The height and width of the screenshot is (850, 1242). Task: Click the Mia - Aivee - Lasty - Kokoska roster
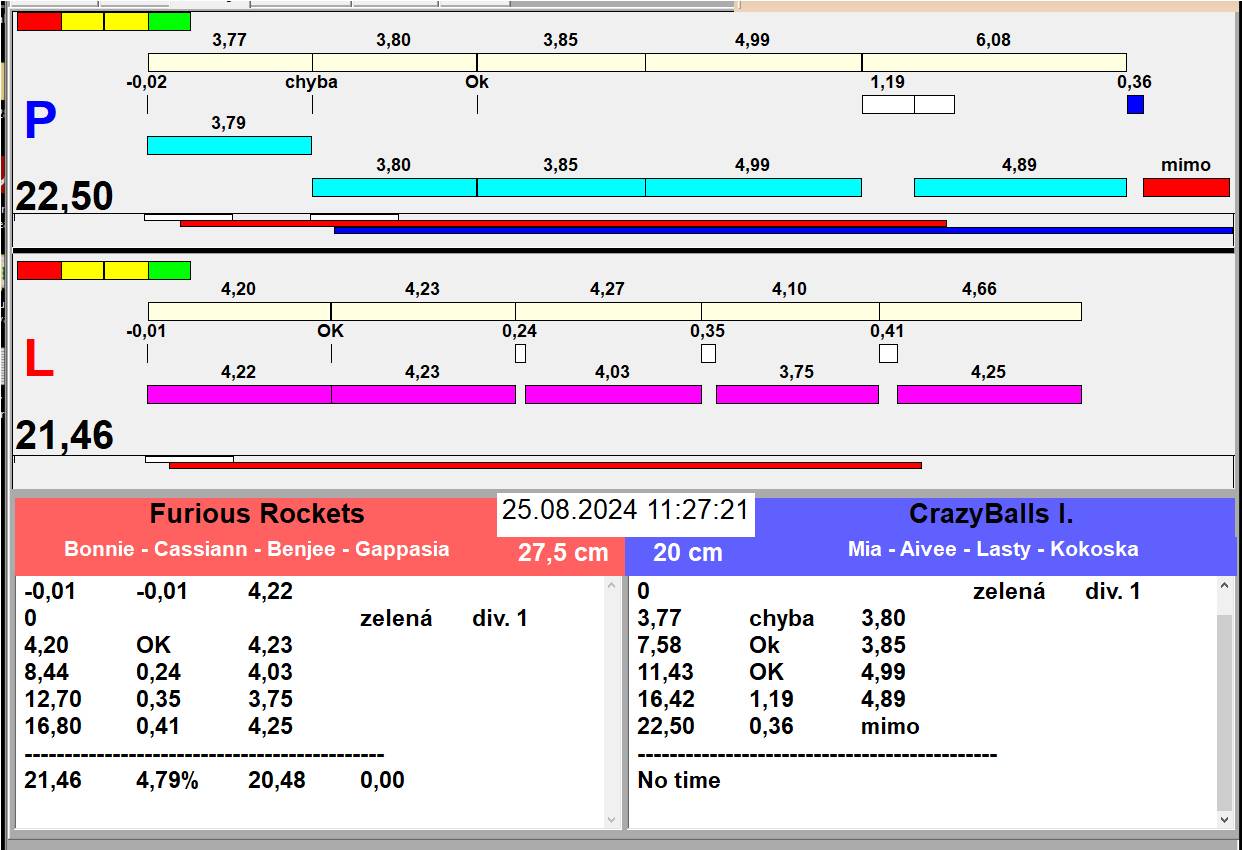coord(993,549)
